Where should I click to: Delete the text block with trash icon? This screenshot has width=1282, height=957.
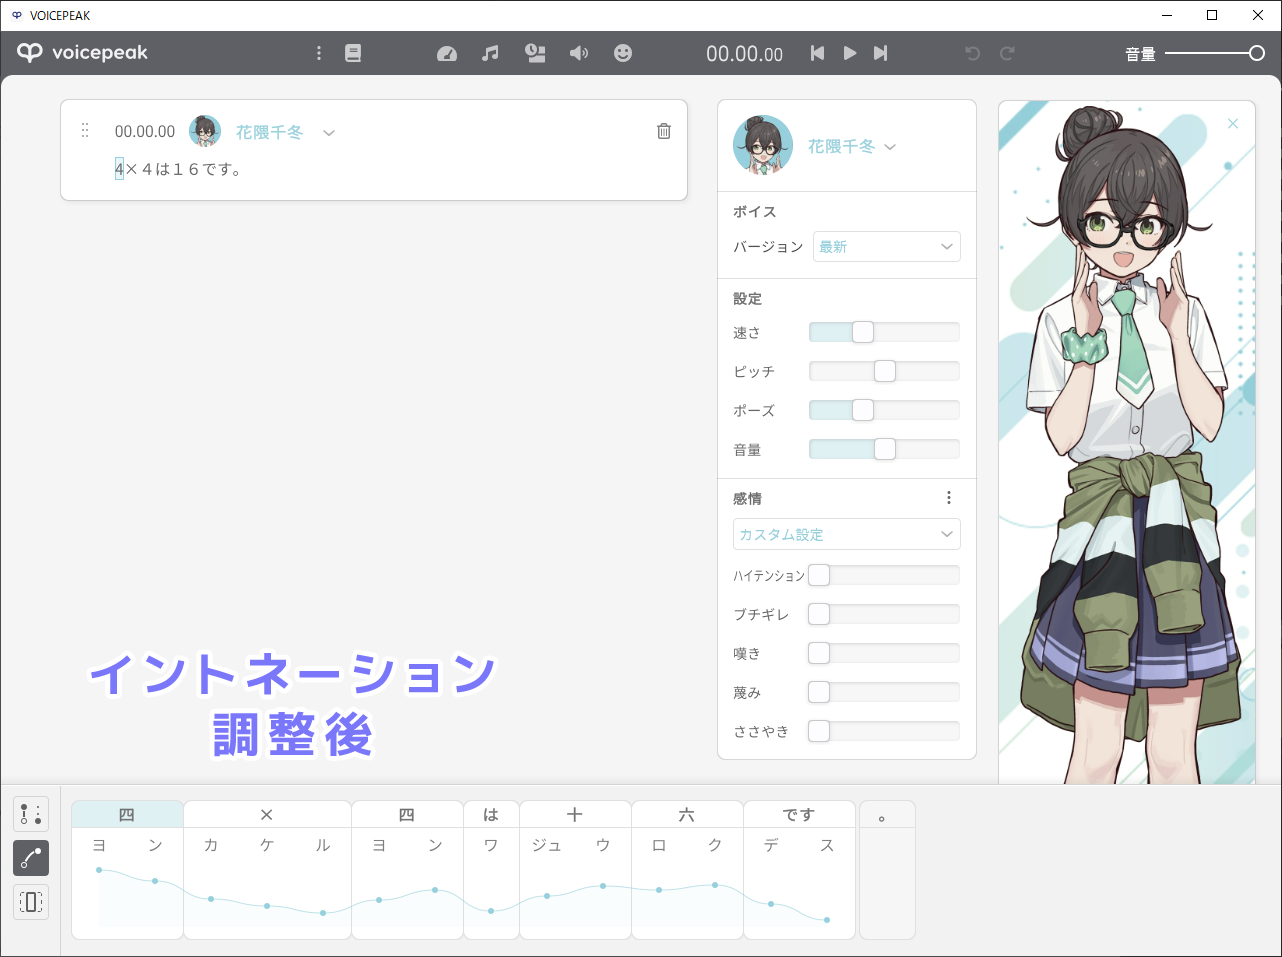point(664,131)
